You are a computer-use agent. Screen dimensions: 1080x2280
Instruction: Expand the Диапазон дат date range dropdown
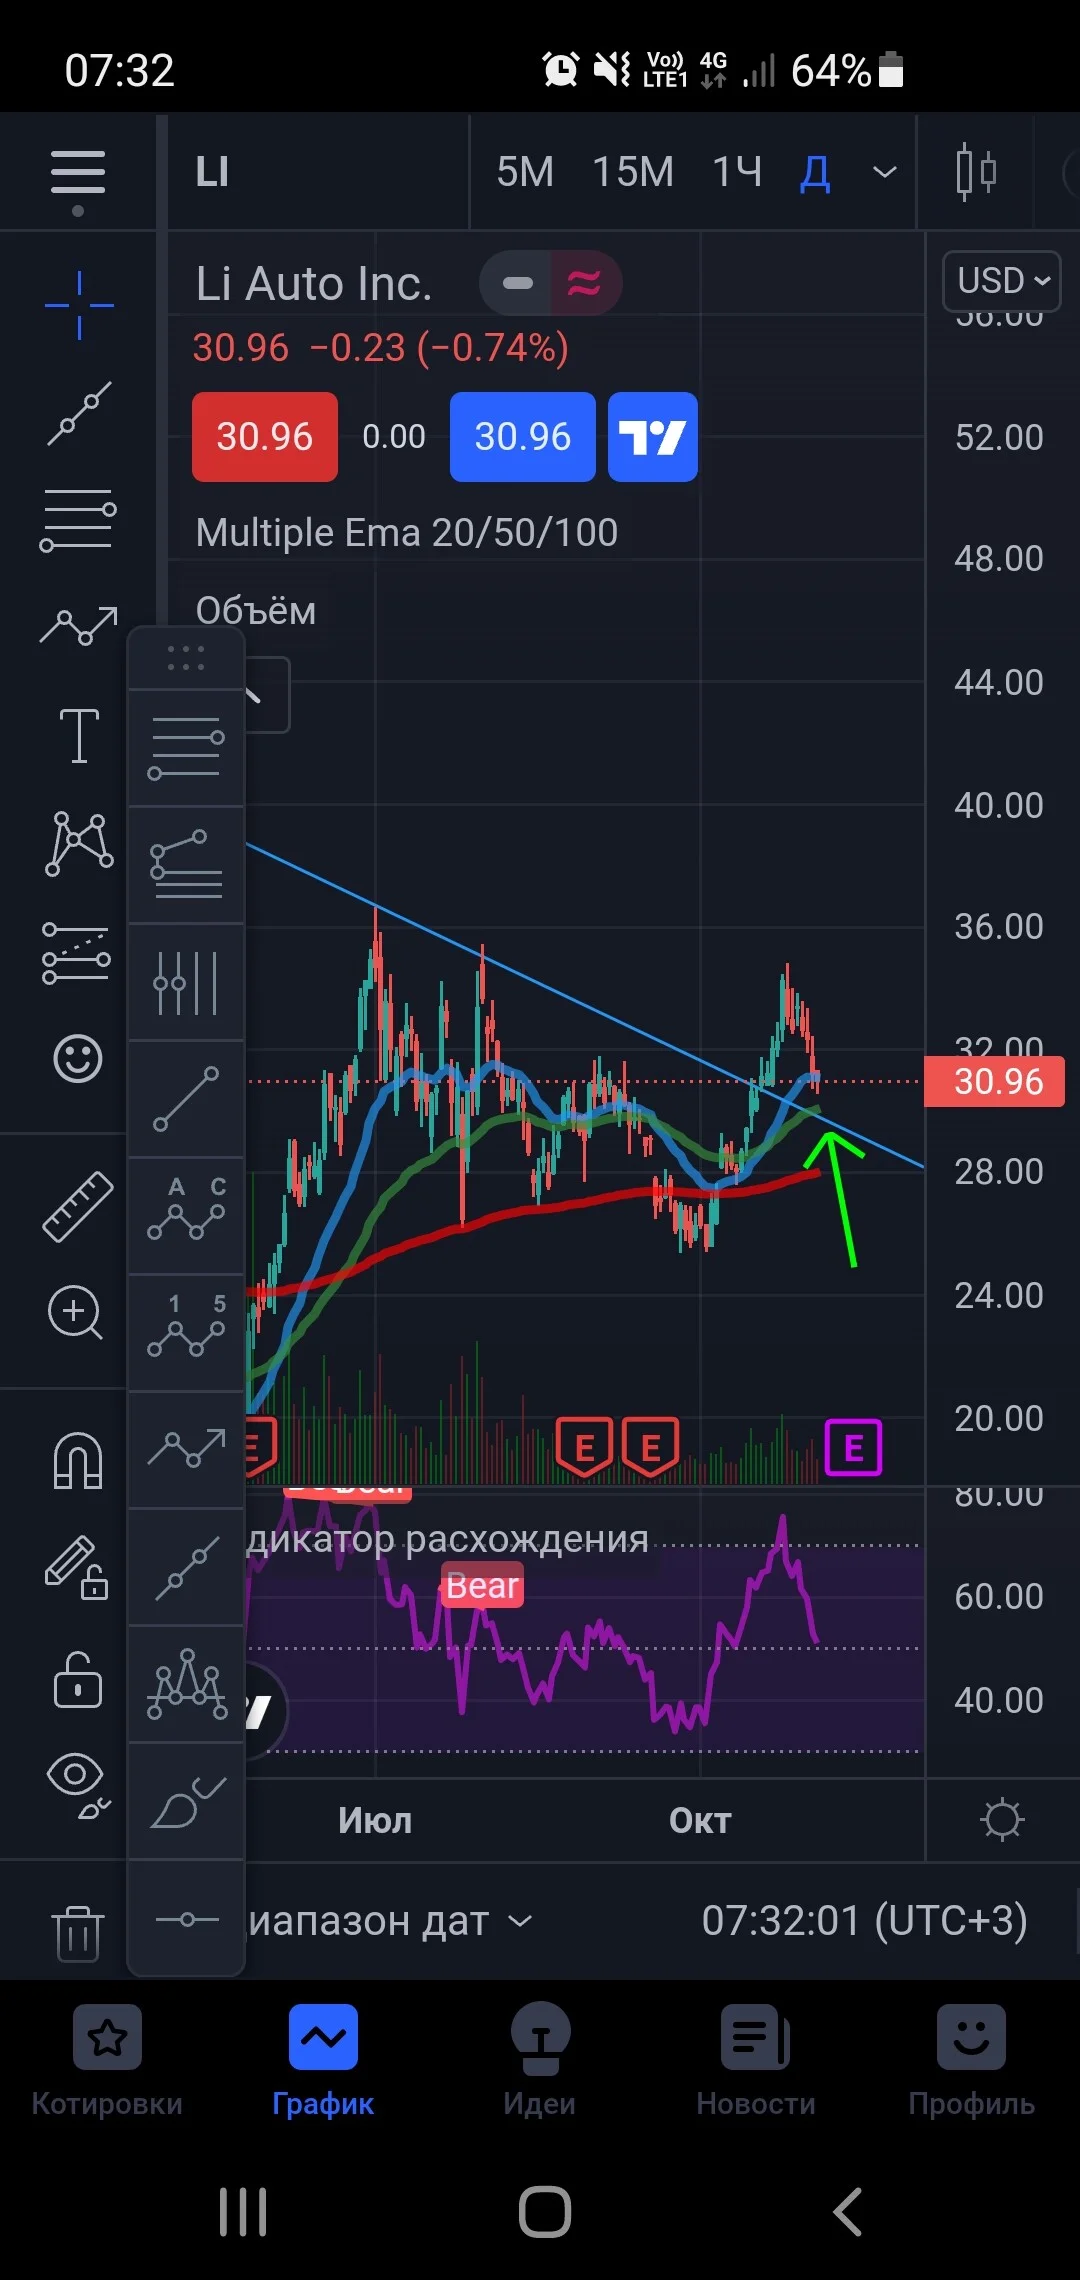(x=390, y=1921)
